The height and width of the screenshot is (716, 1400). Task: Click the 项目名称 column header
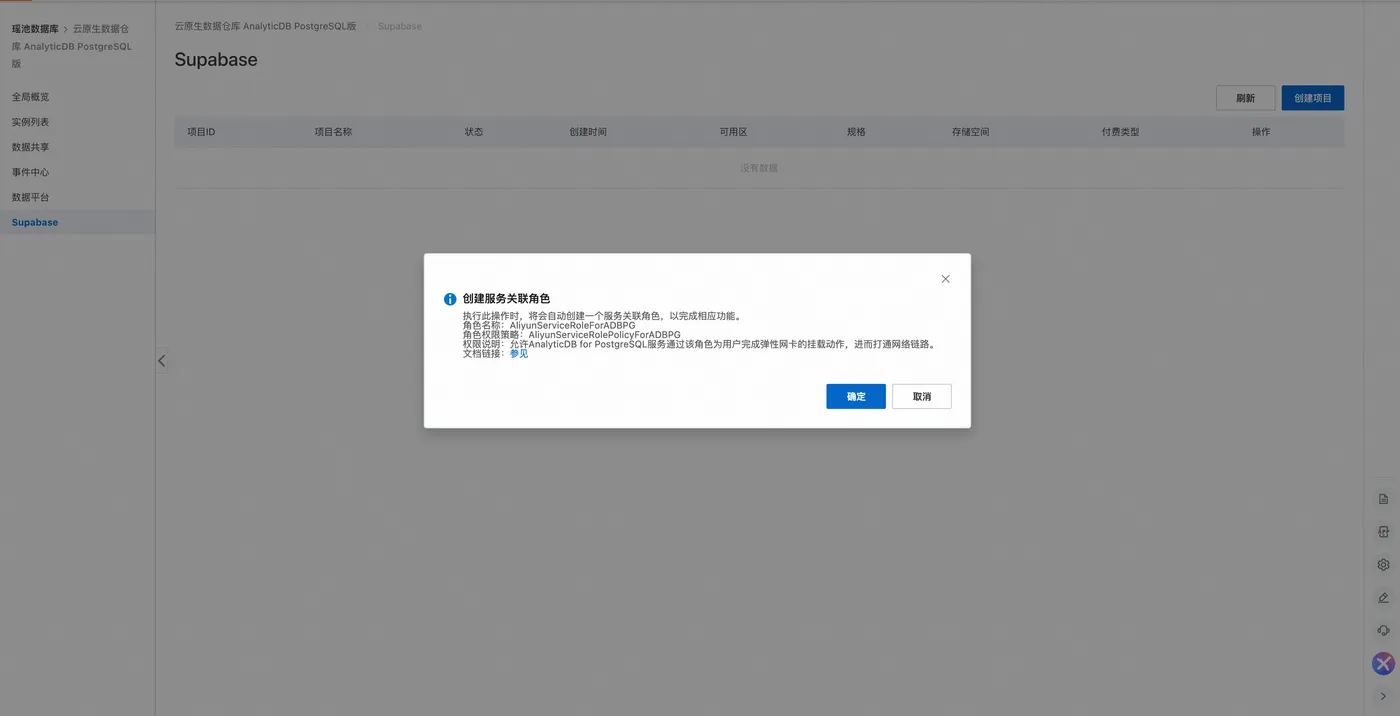(333, 132)
